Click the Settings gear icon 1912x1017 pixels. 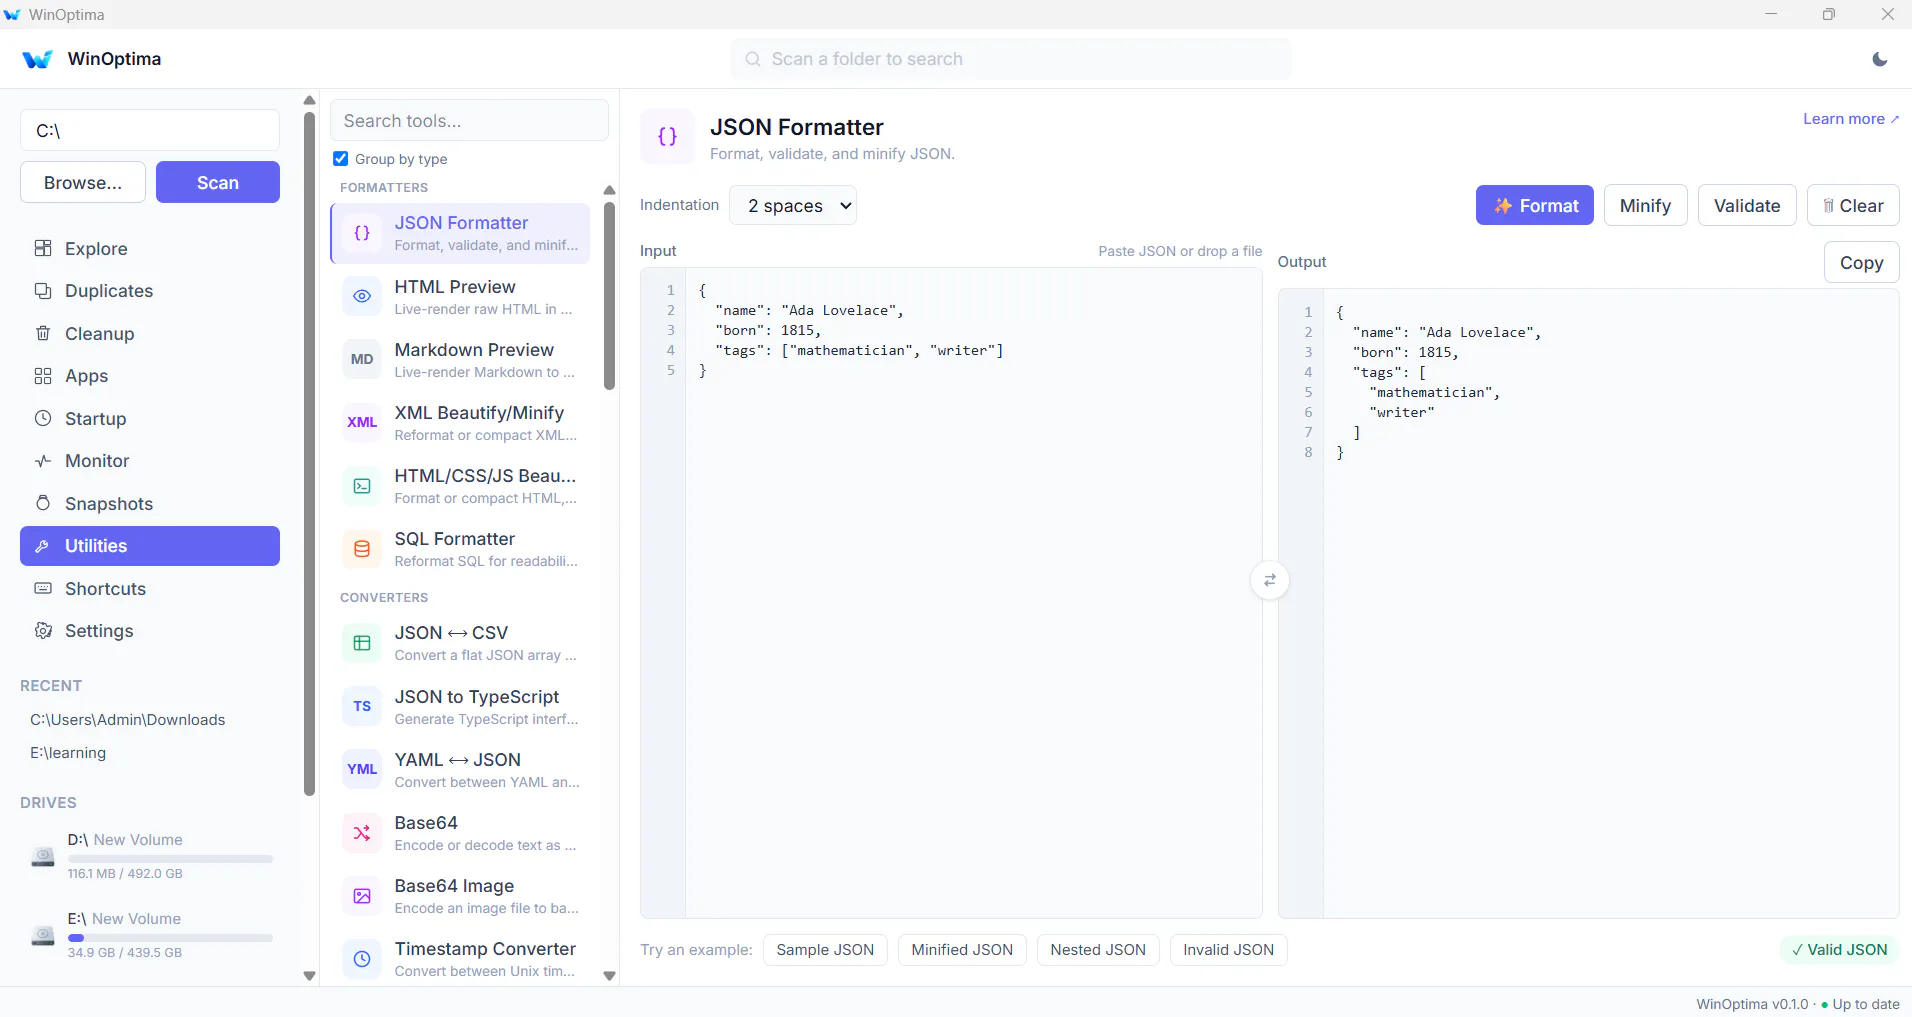click(x=43, y=631)
